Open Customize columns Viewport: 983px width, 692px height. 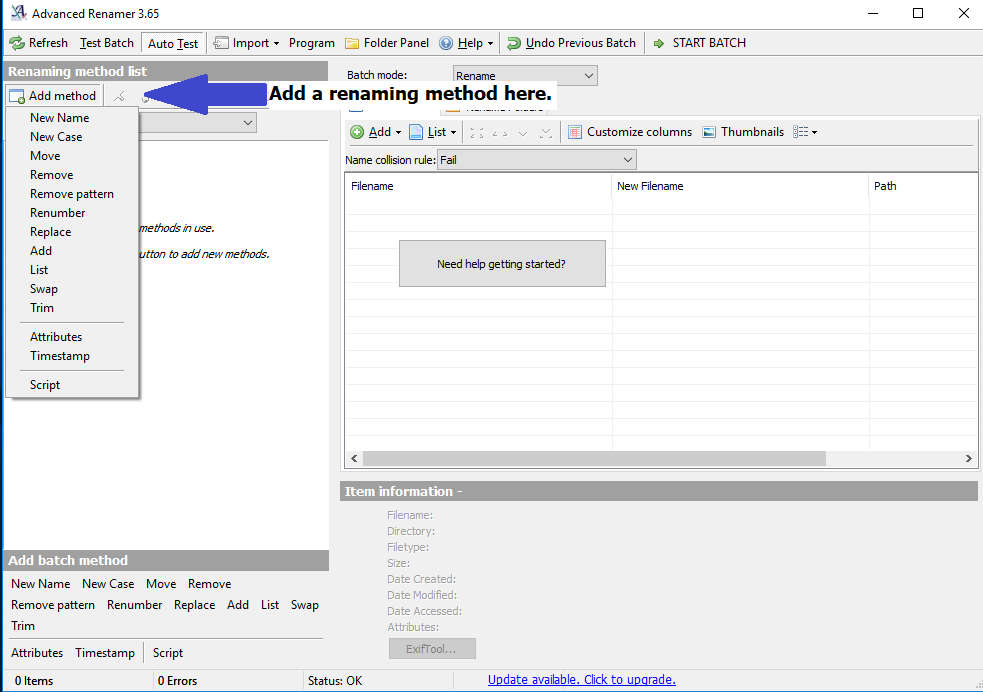(x=630, y=132)
